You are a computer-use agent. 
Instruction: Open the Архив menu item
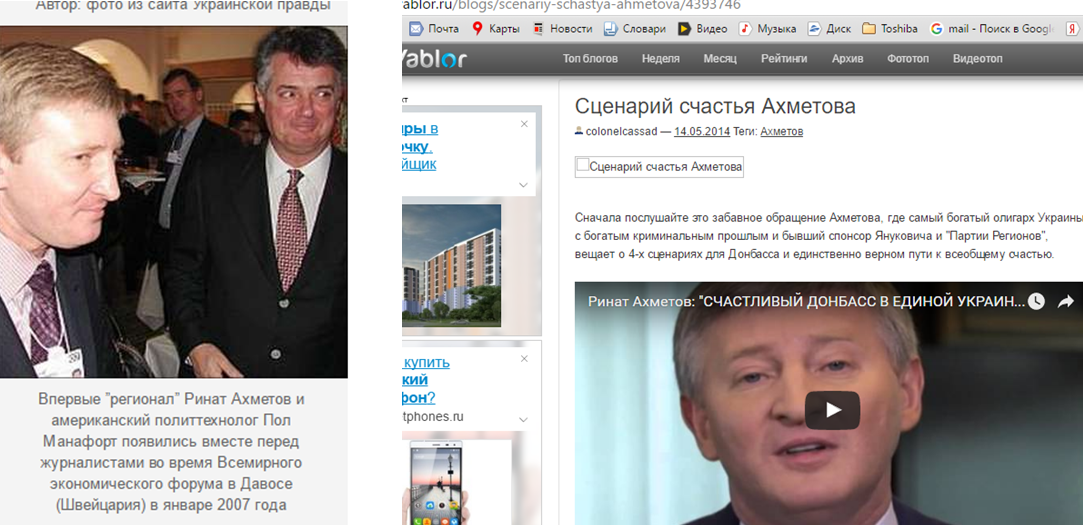(x=847, y=59)
